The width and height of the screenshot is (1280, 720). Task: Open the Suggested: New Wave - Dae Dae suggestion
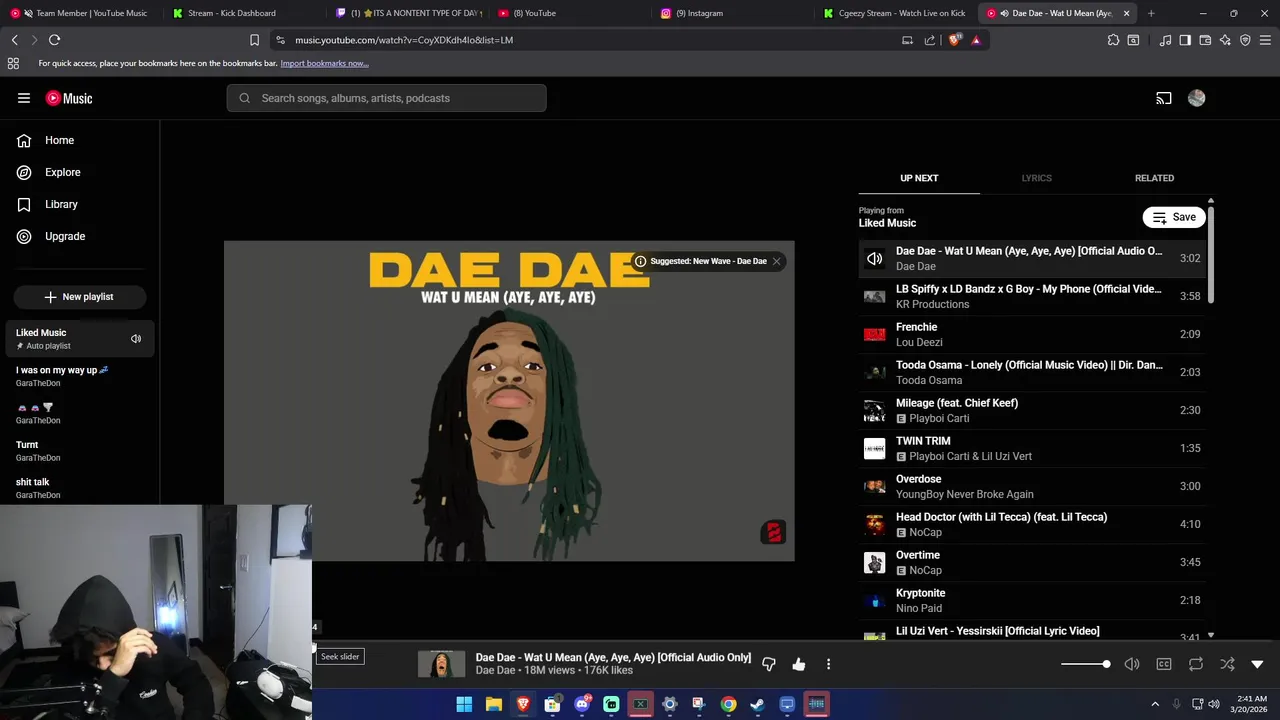(708, 261)
